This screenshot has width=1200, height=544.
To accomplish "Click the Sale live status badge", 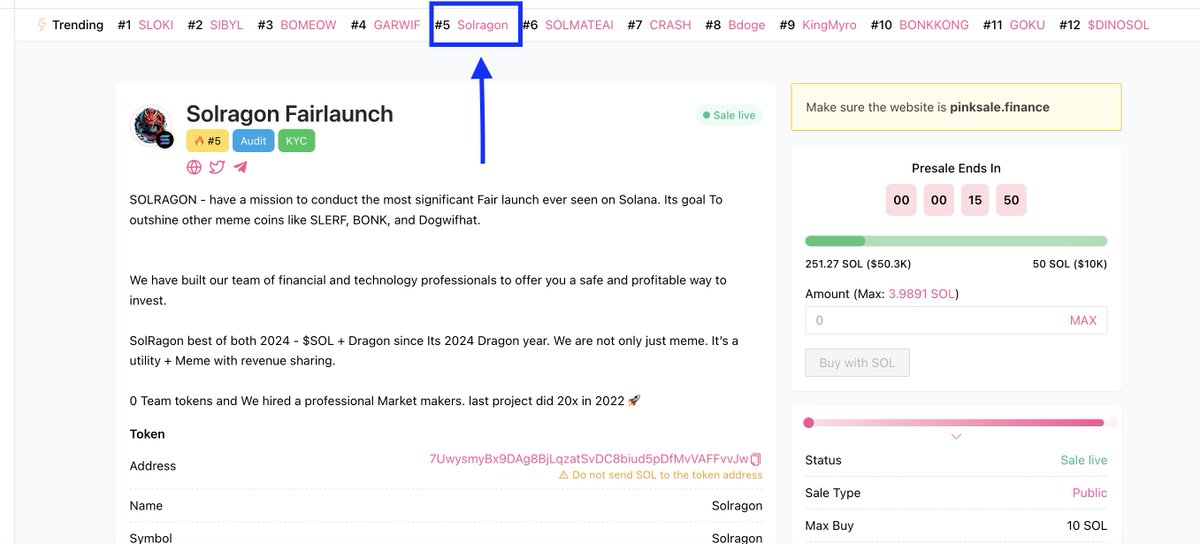I will tap(729, 115).
